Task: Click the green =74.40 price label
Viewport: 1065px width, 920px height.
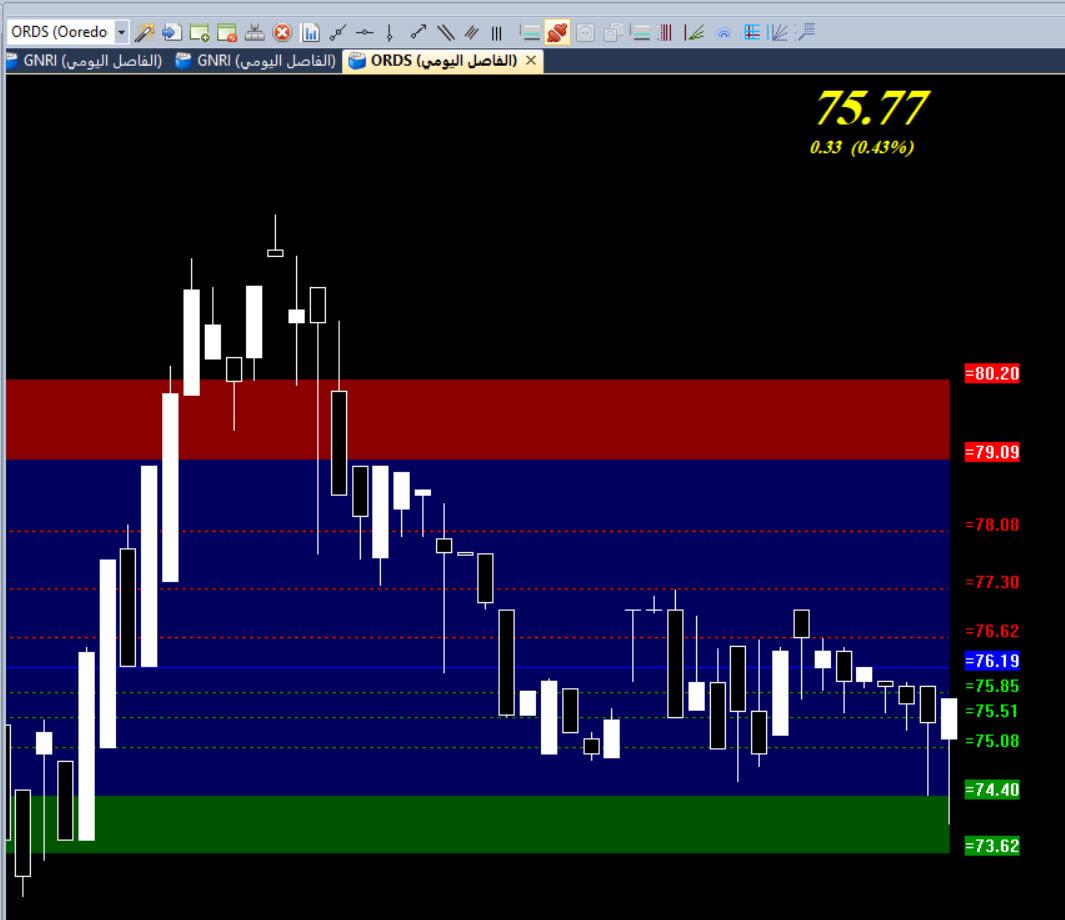Action: 992,790
